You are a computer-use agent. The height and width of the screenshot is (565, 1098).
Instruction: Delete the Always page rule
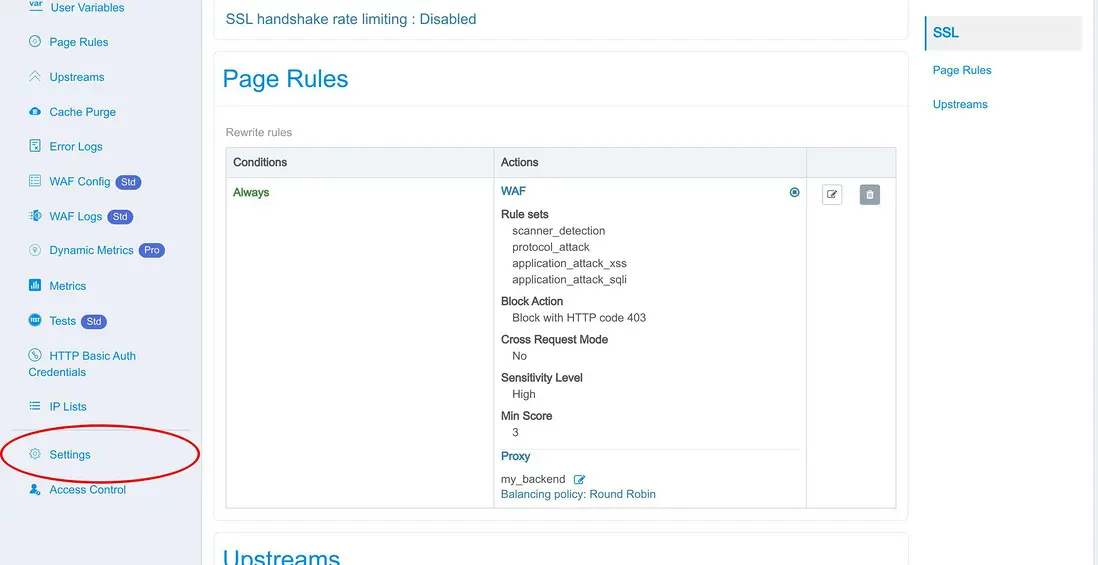coord(870,195)
